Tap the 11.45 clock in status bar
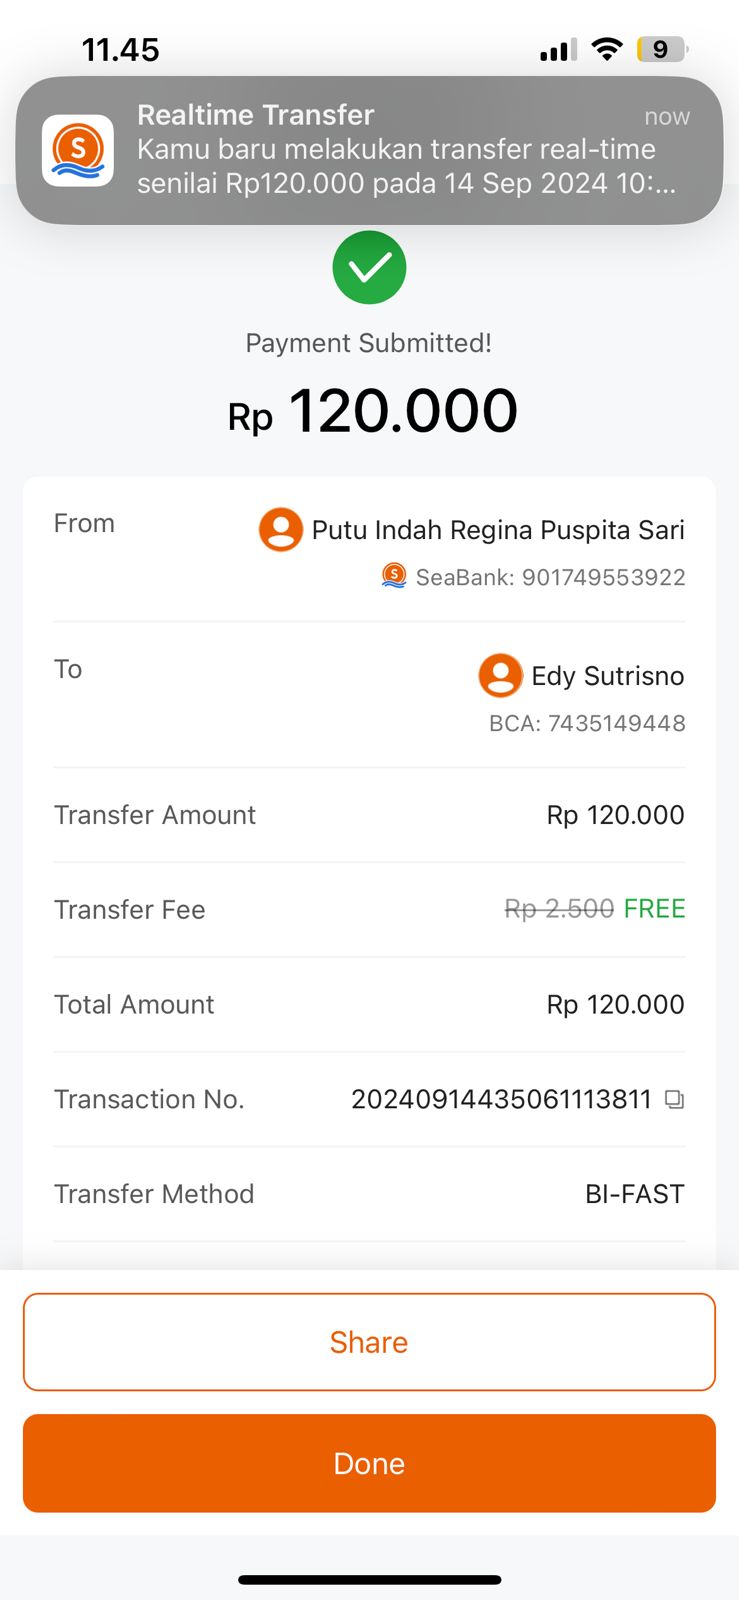 point(121,50)
